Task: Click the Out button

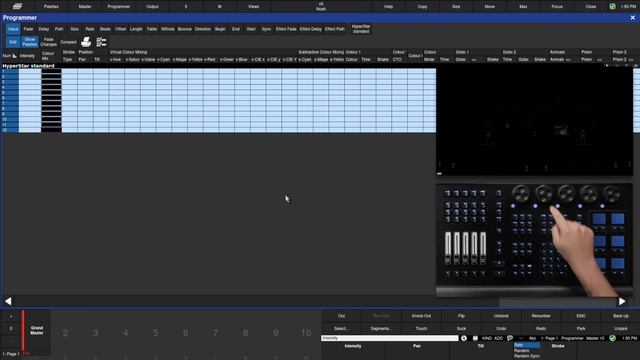Action: pyautogui.click(x=341, y=316)
